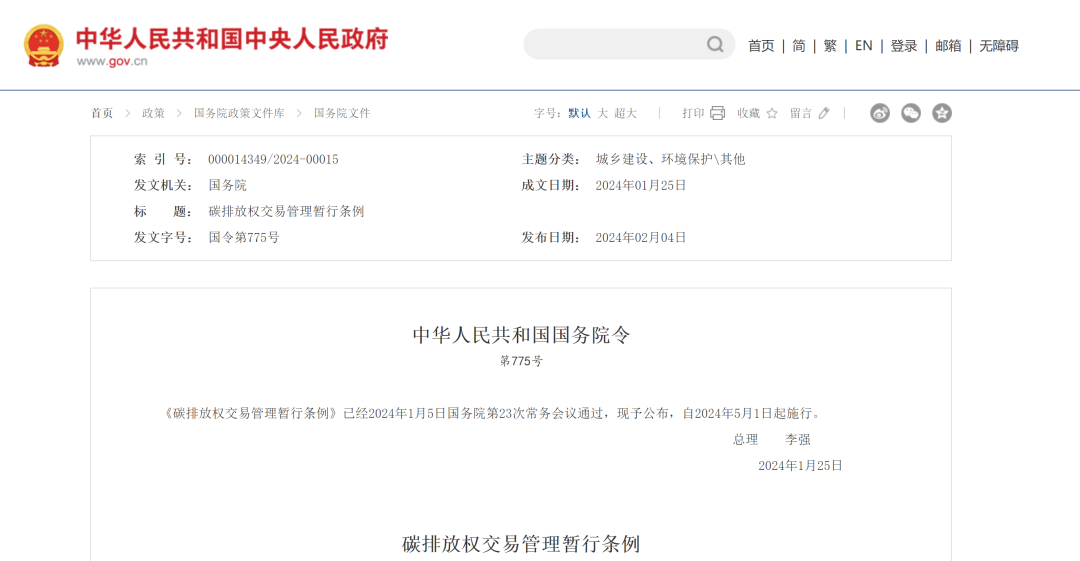Image resolution: width=1080 pixels, height=561 pixels.
Task: Click the pencil icon next to 留言
Action: click(x=824, y=113)
